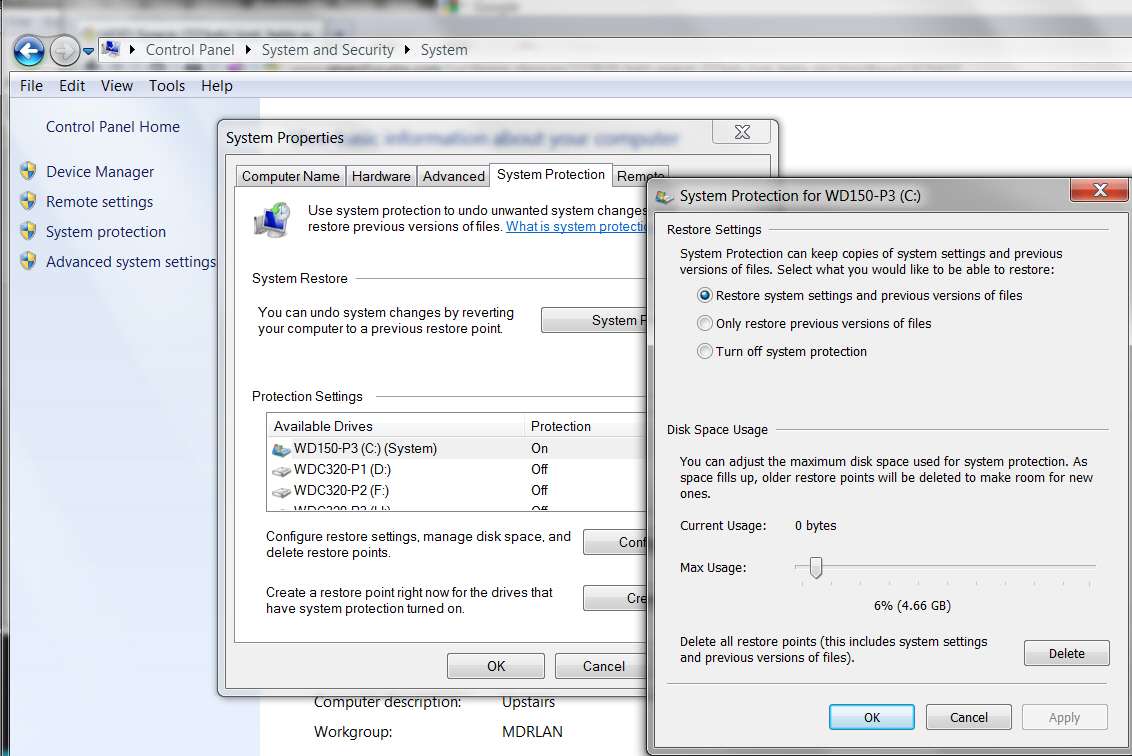Click System Protection dialog title icon

[x=665, y=196]
